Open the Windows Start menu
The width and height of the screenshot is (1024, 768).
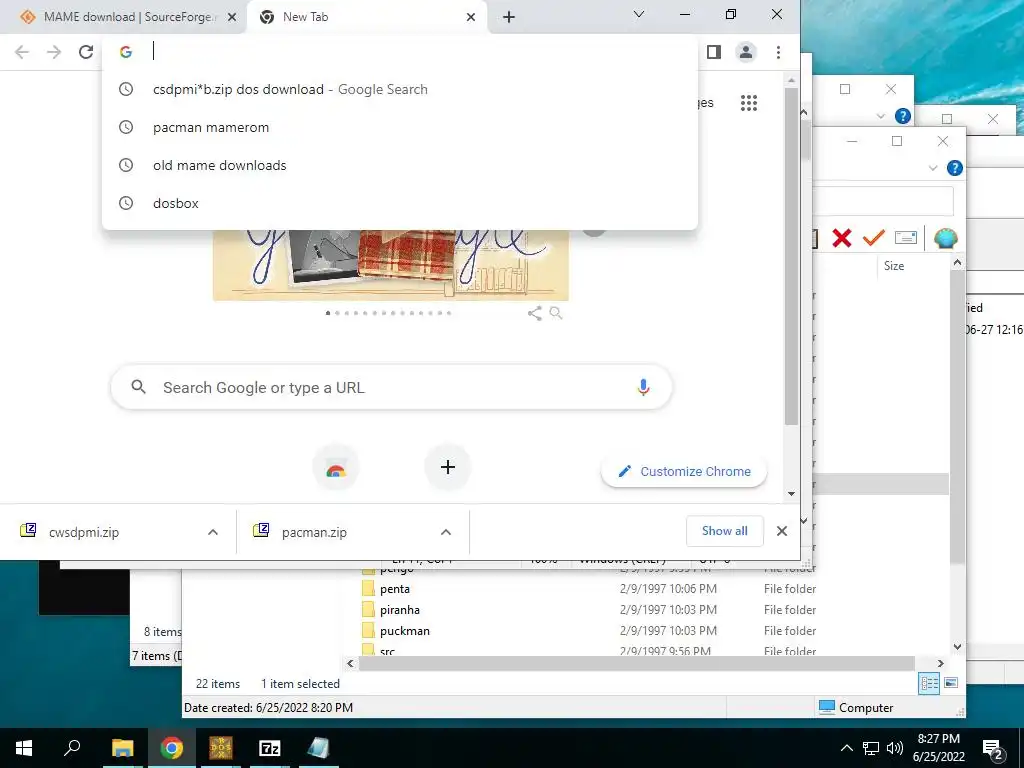[x=24, y=748]
